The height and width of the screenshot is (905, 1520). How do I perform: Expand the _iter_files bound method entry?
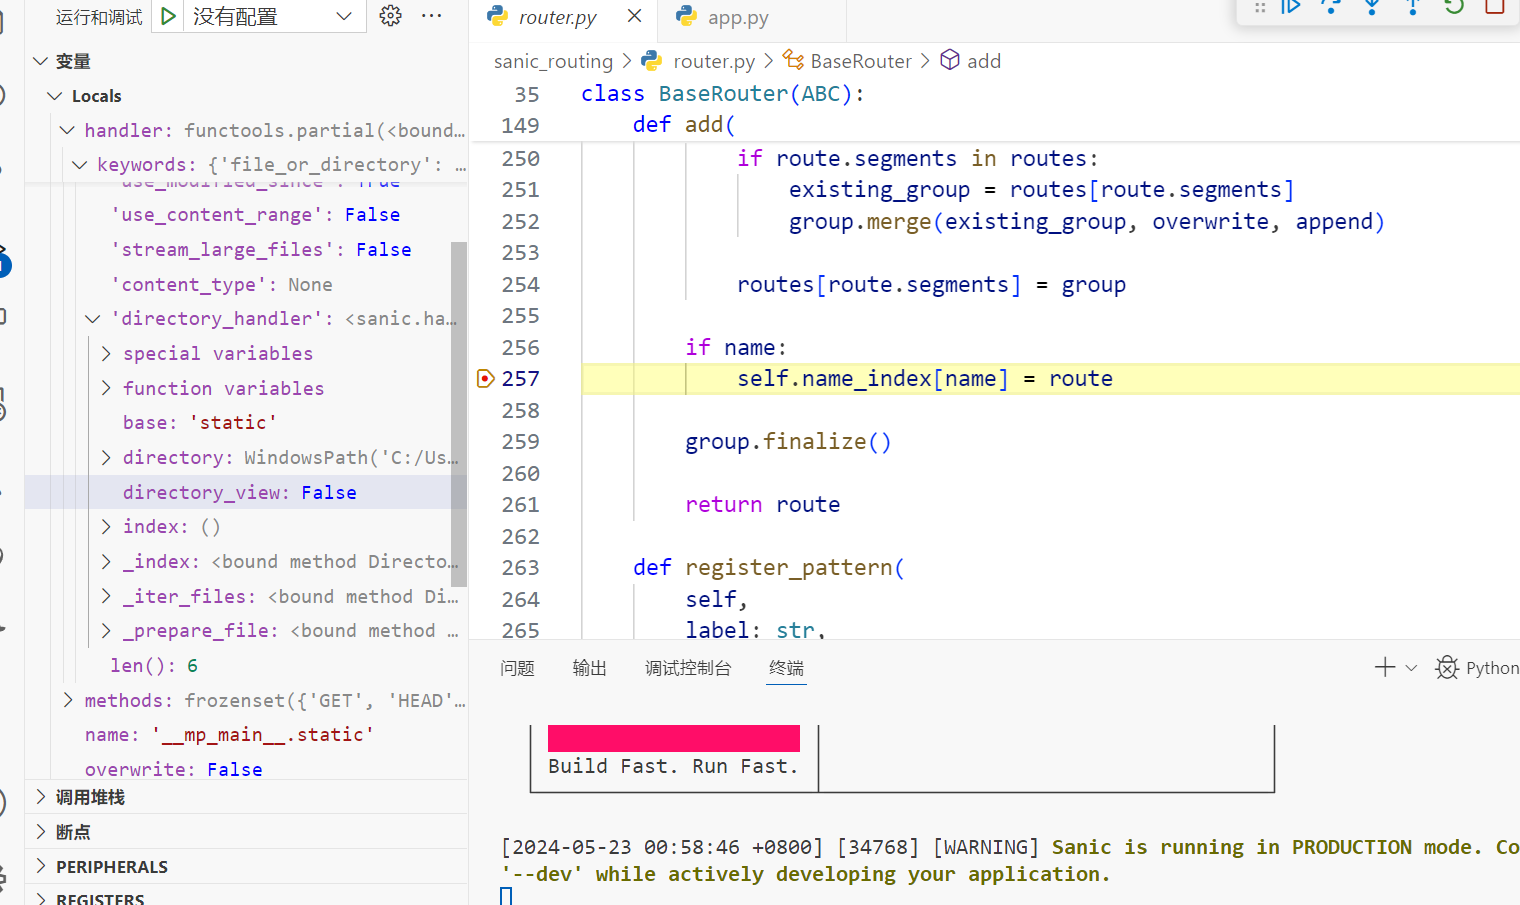[106, 596]
